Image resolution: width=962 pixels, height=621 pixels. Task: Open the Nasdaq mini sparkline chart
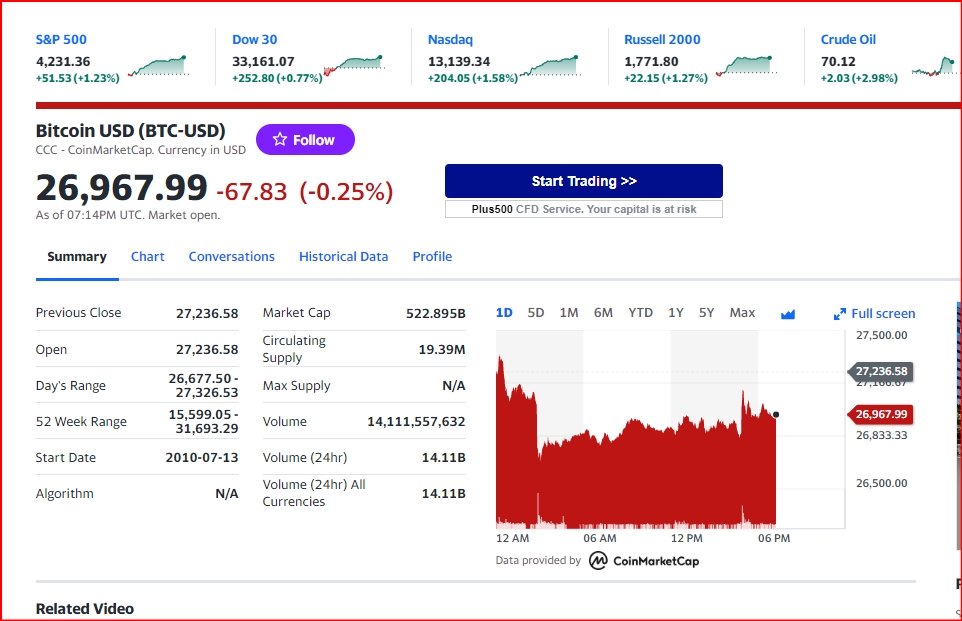[550, 66]
